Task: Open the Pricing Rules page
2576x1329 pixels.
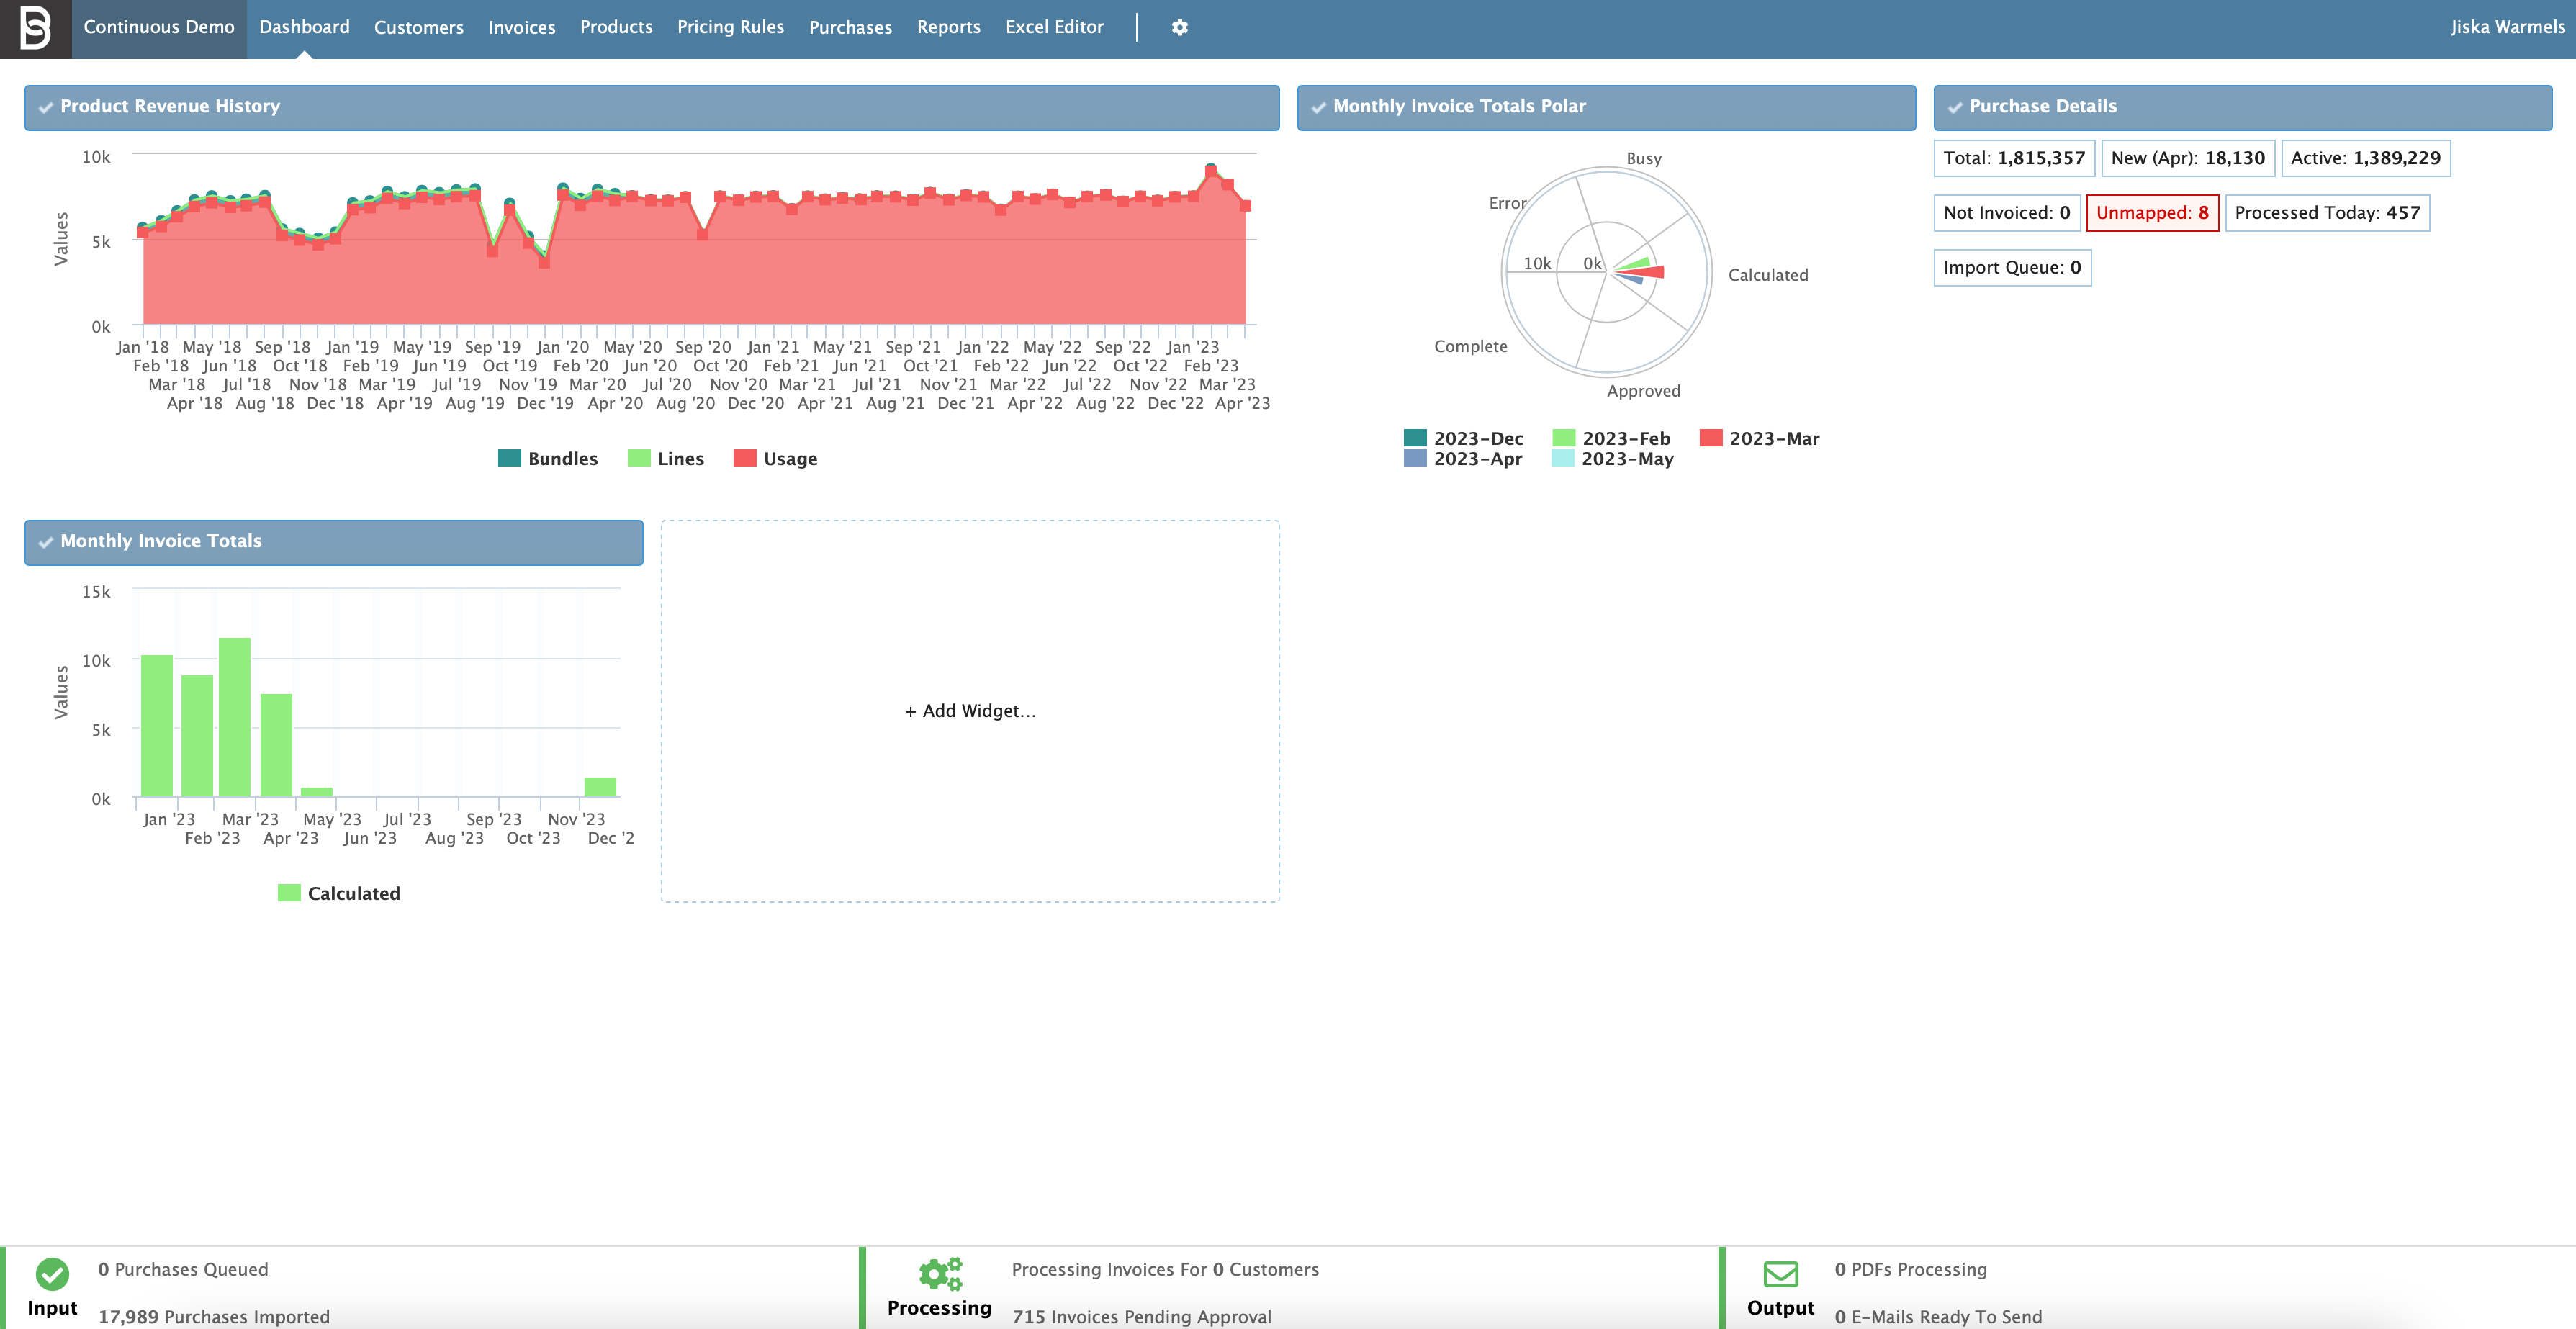Action: tap(731, 27)
